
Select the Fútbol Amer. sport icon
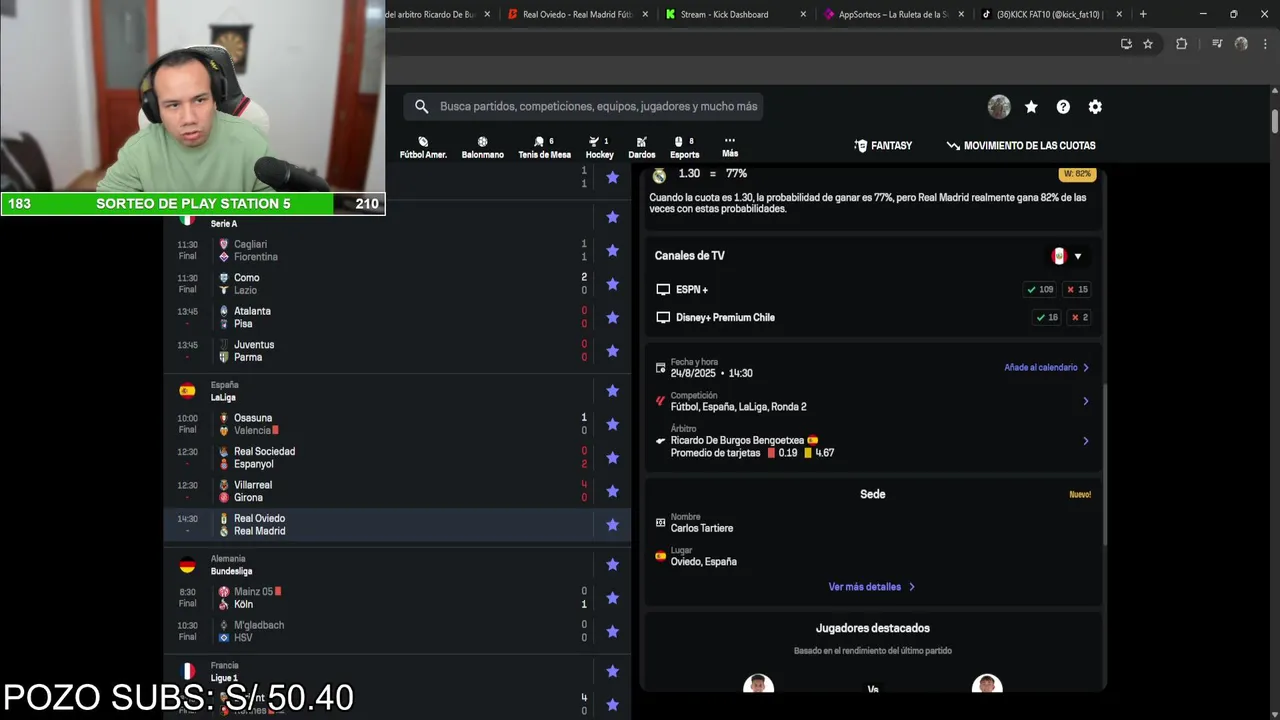tap(423, 147)
